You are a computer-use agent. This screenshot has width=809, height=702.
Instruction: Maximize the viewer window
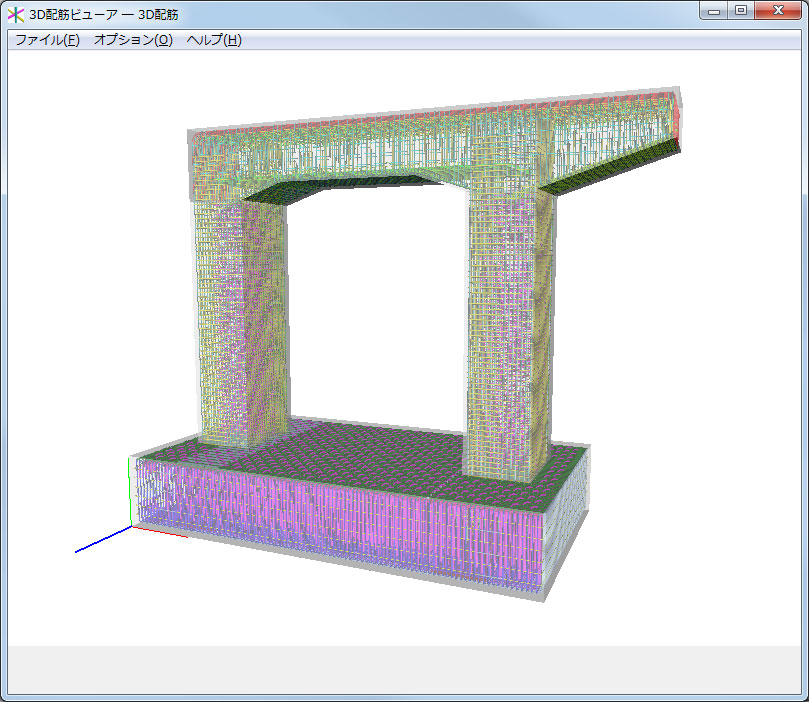click(741, 10)
